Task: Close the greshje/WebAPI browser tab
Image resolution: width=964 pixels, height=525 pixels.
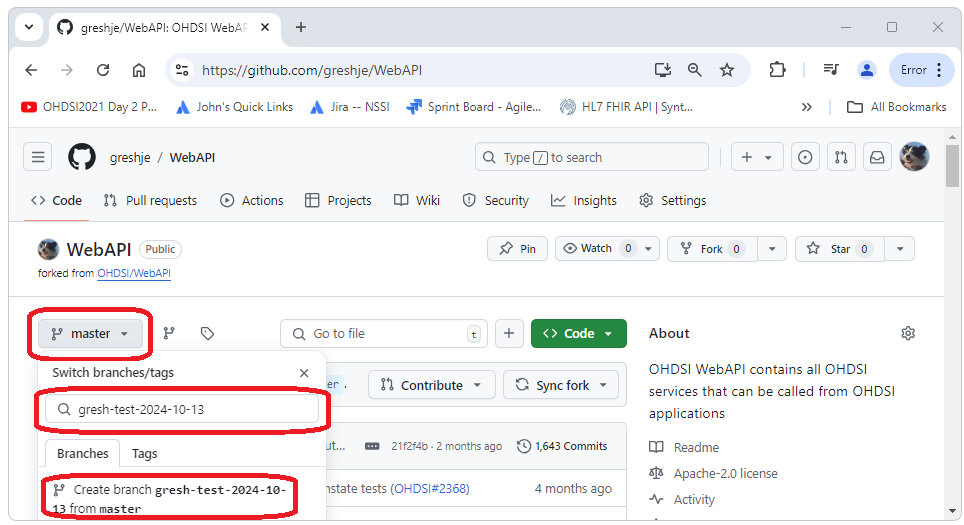Action: click(x=265, y=27)
